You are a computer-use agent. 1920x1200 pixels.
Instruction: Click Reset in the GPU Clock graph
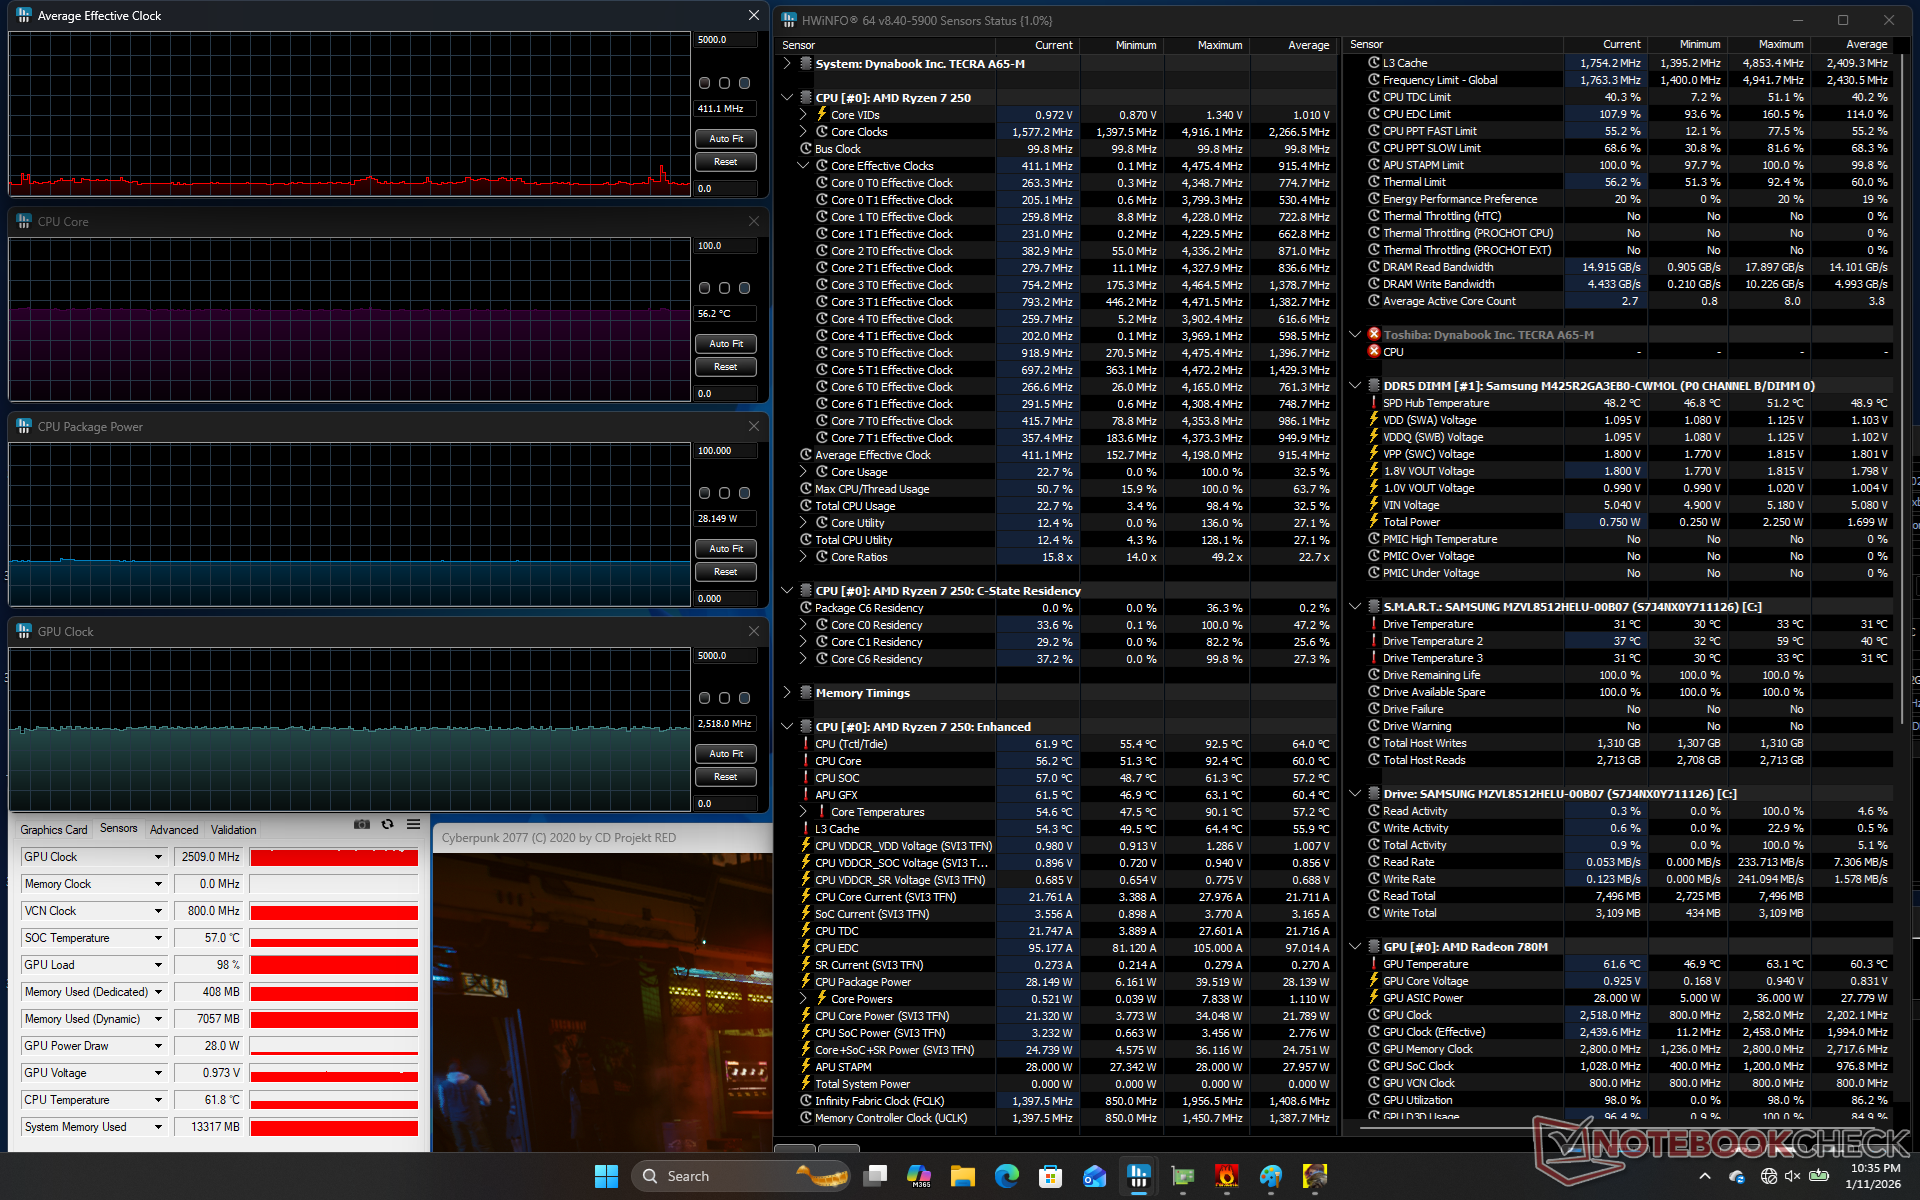pos(726,777)
